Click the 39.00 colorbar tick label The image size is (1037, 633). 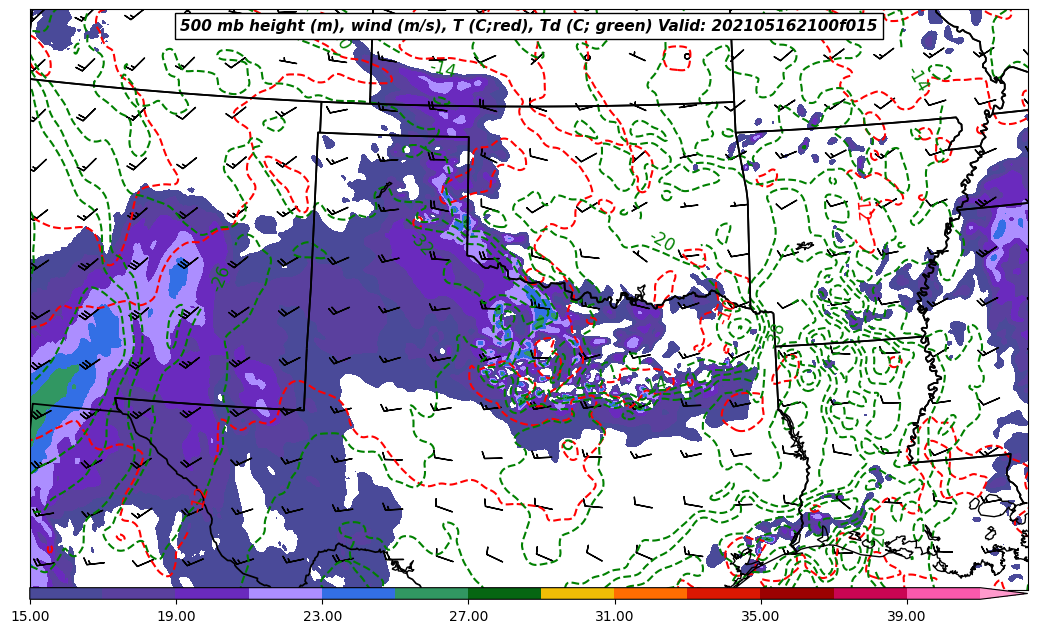click(906, 616)
